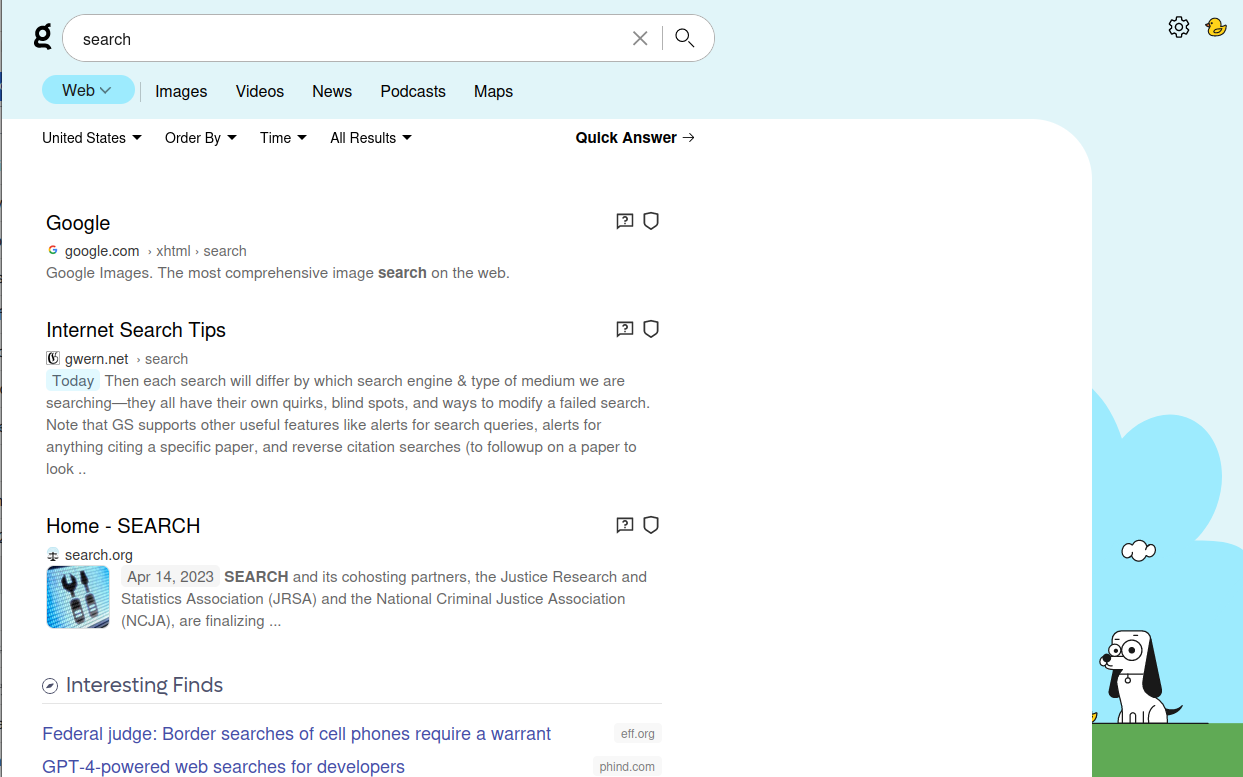
Task: Click the phind.com source tag
Action: click(x=627, y=767)
